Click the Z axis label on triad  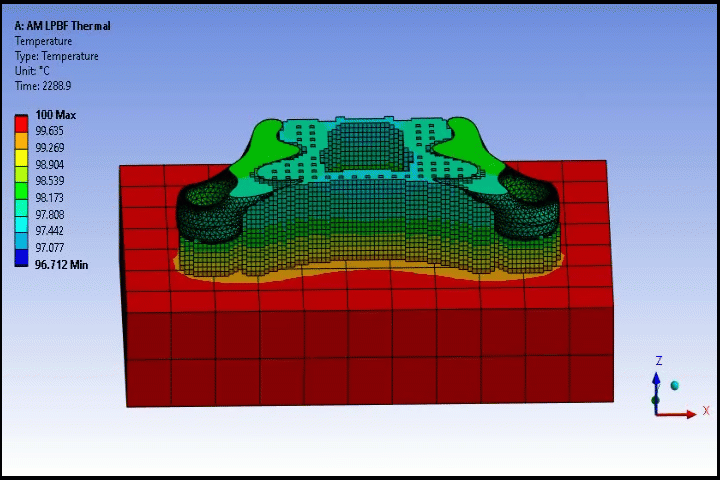pos(659,361)
